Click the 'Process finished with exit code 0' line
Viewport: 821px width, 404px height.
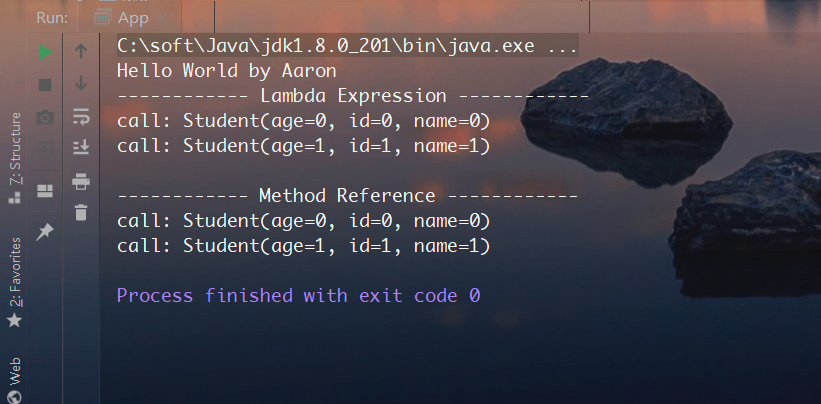tap(298, 296)
